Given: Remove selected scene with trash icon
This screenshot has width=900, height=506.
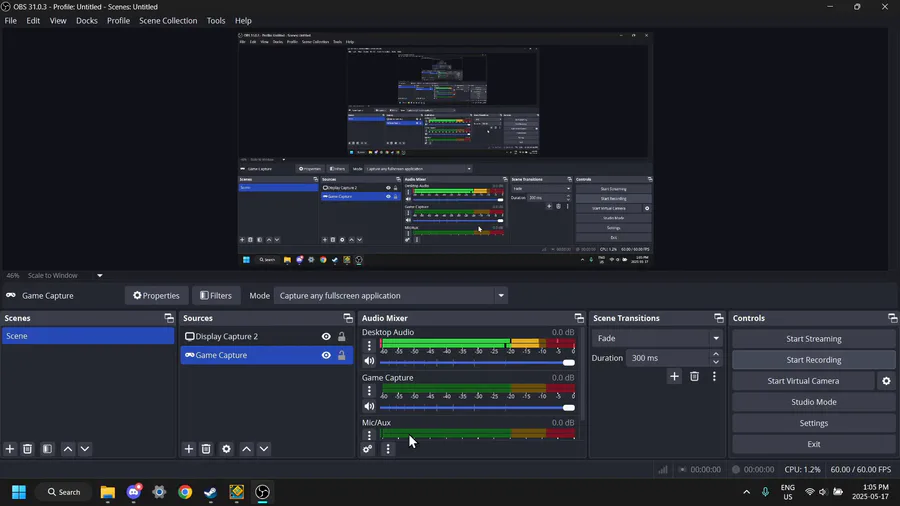Looking at the screenshot, I should point(28,449).
